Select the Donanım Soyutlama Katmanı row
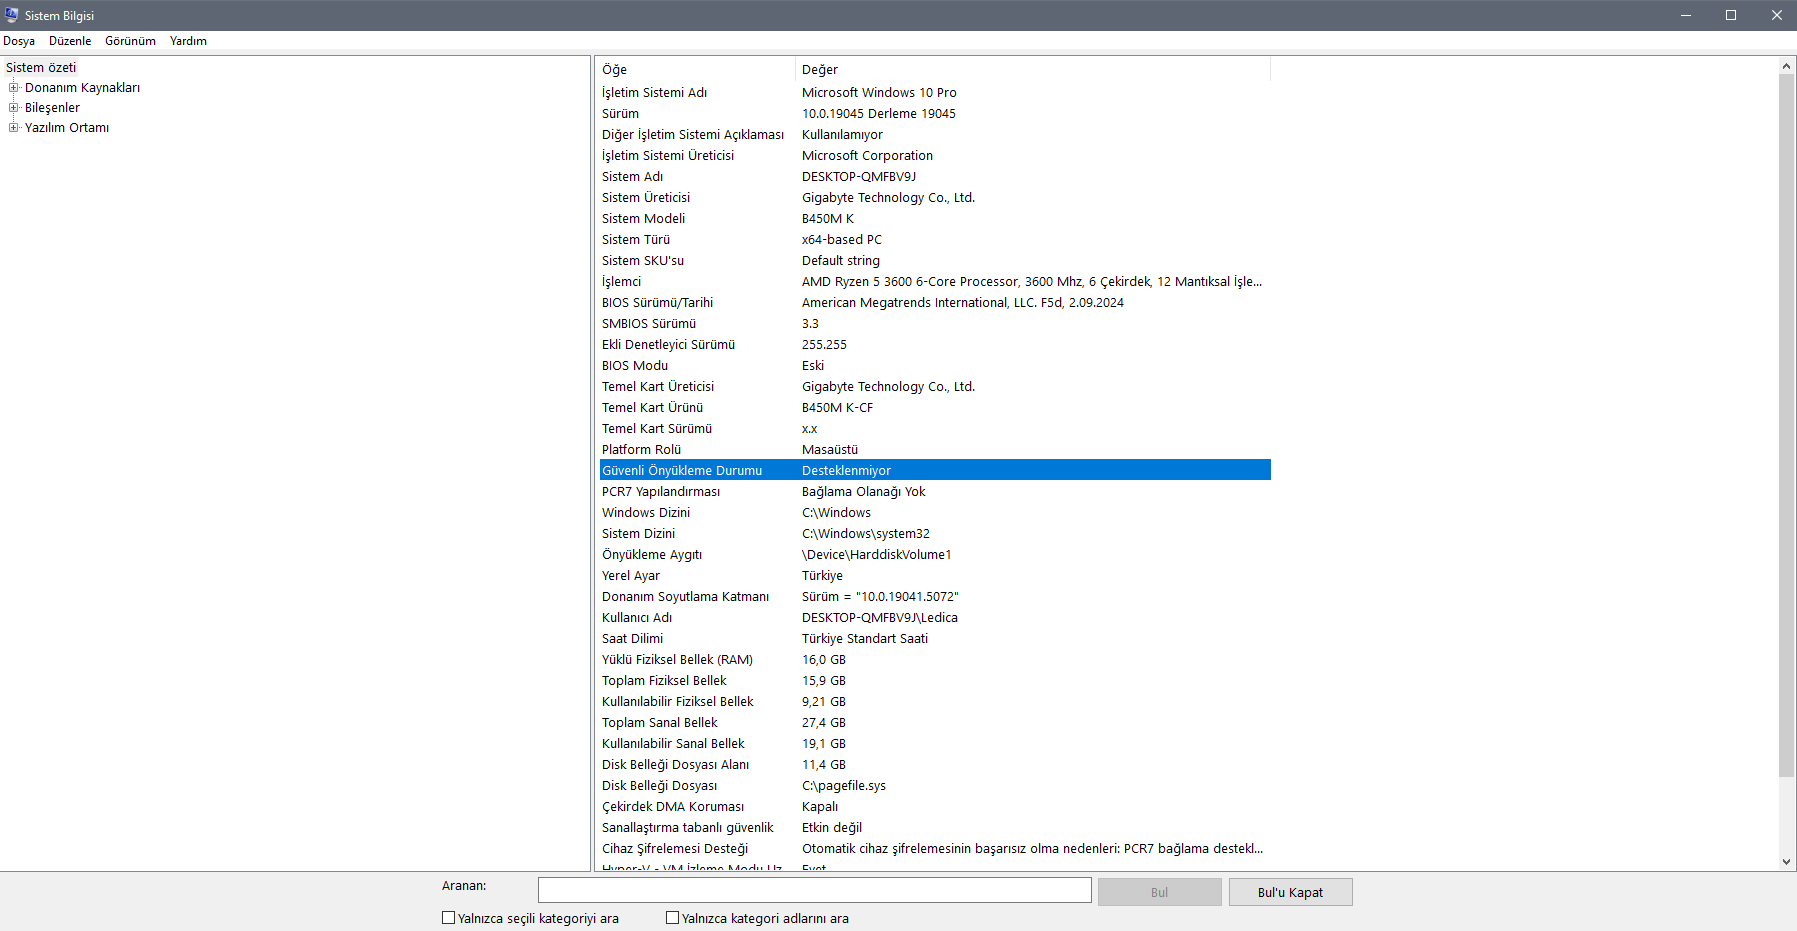 pos(935,597)
